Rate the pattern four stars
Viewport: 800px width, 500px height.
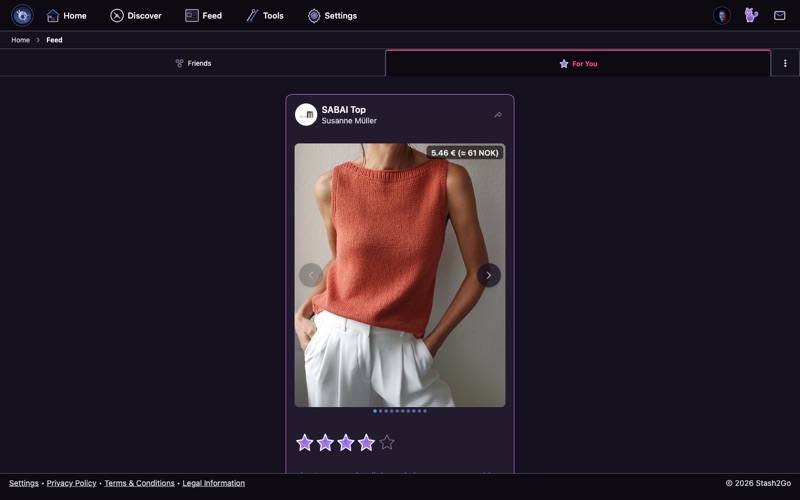[x=366, y=442]
